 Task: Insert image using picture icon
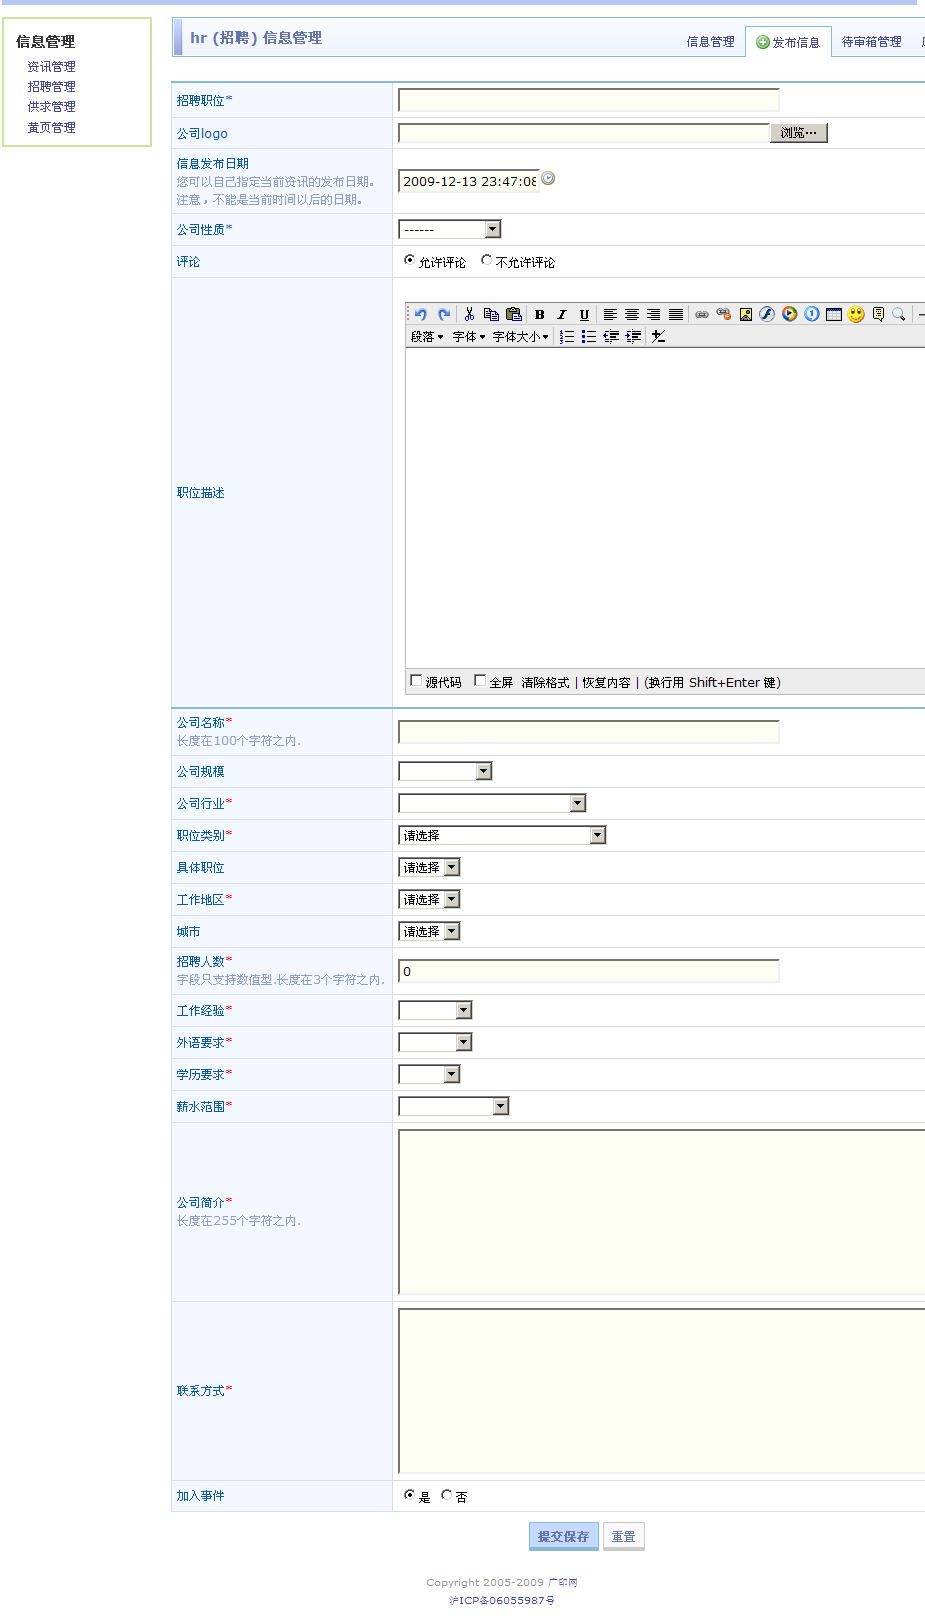(x=746, y=314)
